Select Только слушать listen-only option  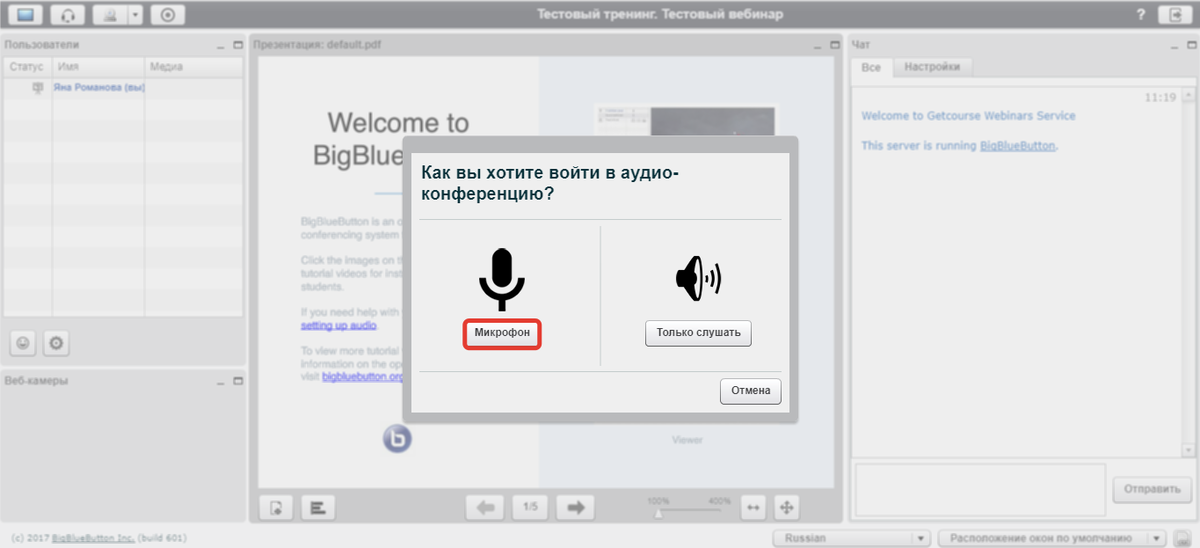tap(698, 334)
